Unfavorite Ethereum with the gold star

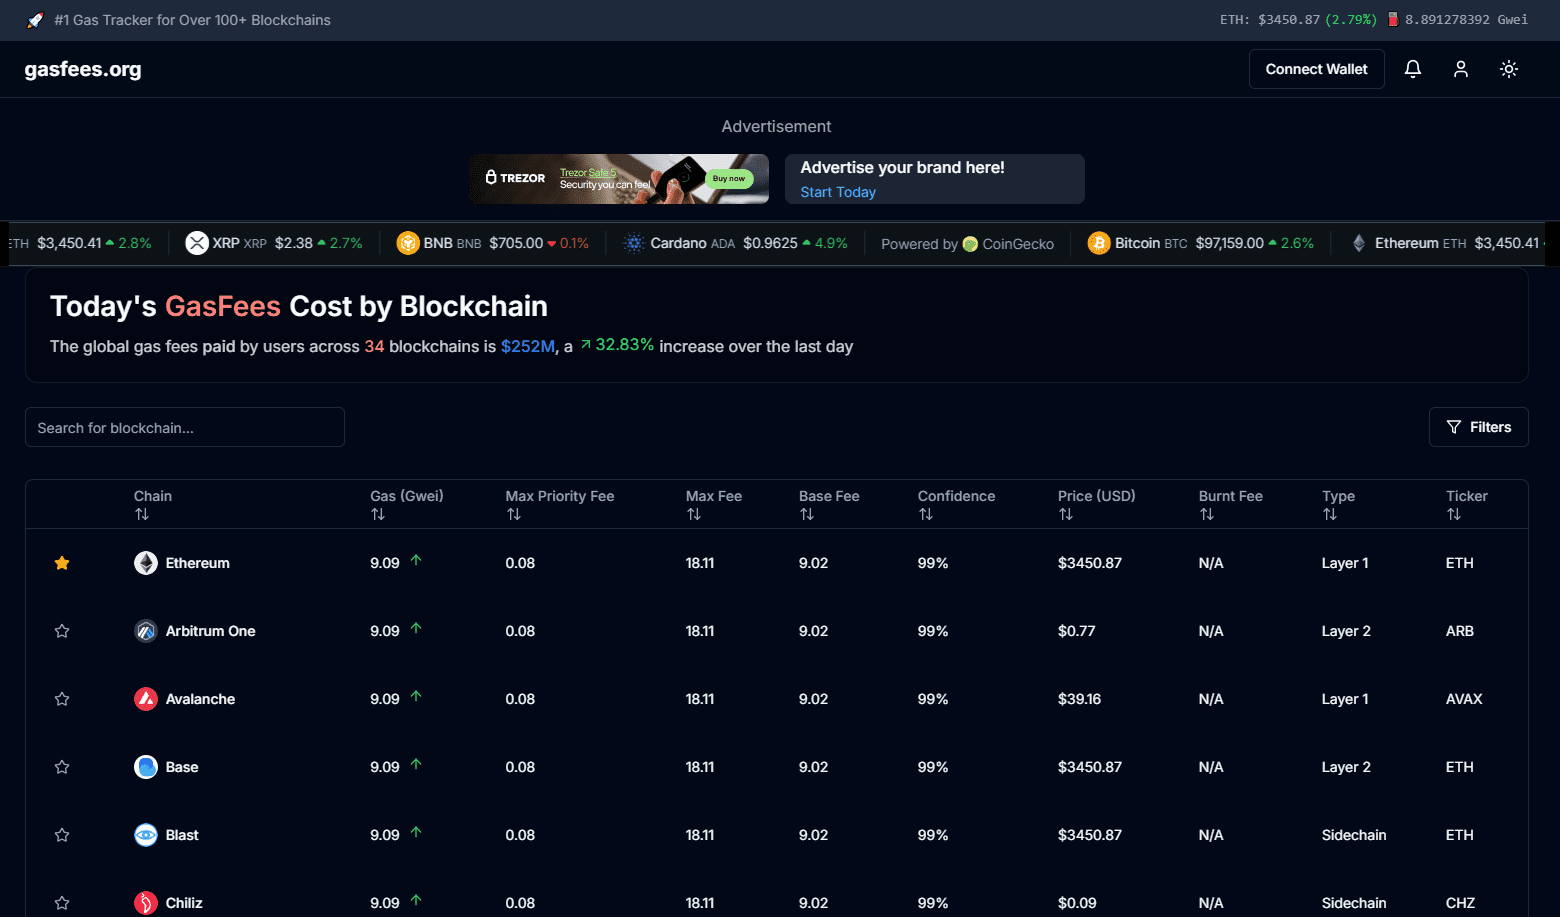click(62, 563)
